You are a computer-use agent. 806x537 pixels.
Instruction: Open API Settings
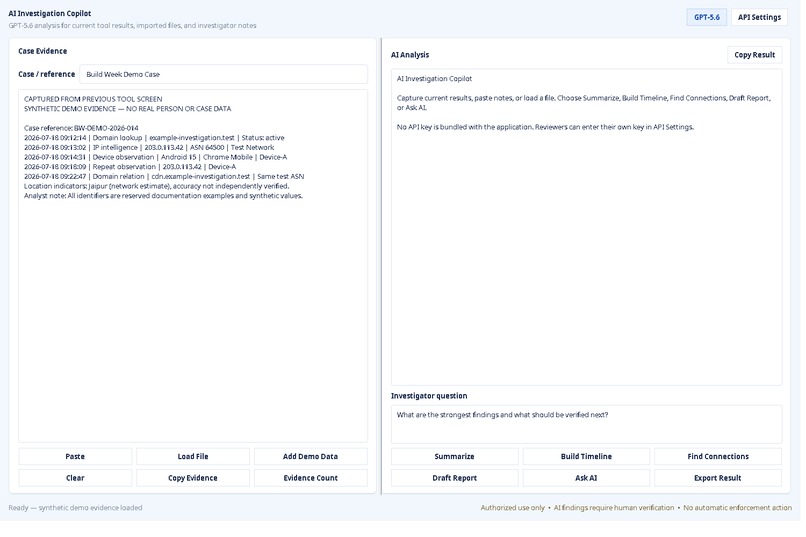tap(759, 17)
